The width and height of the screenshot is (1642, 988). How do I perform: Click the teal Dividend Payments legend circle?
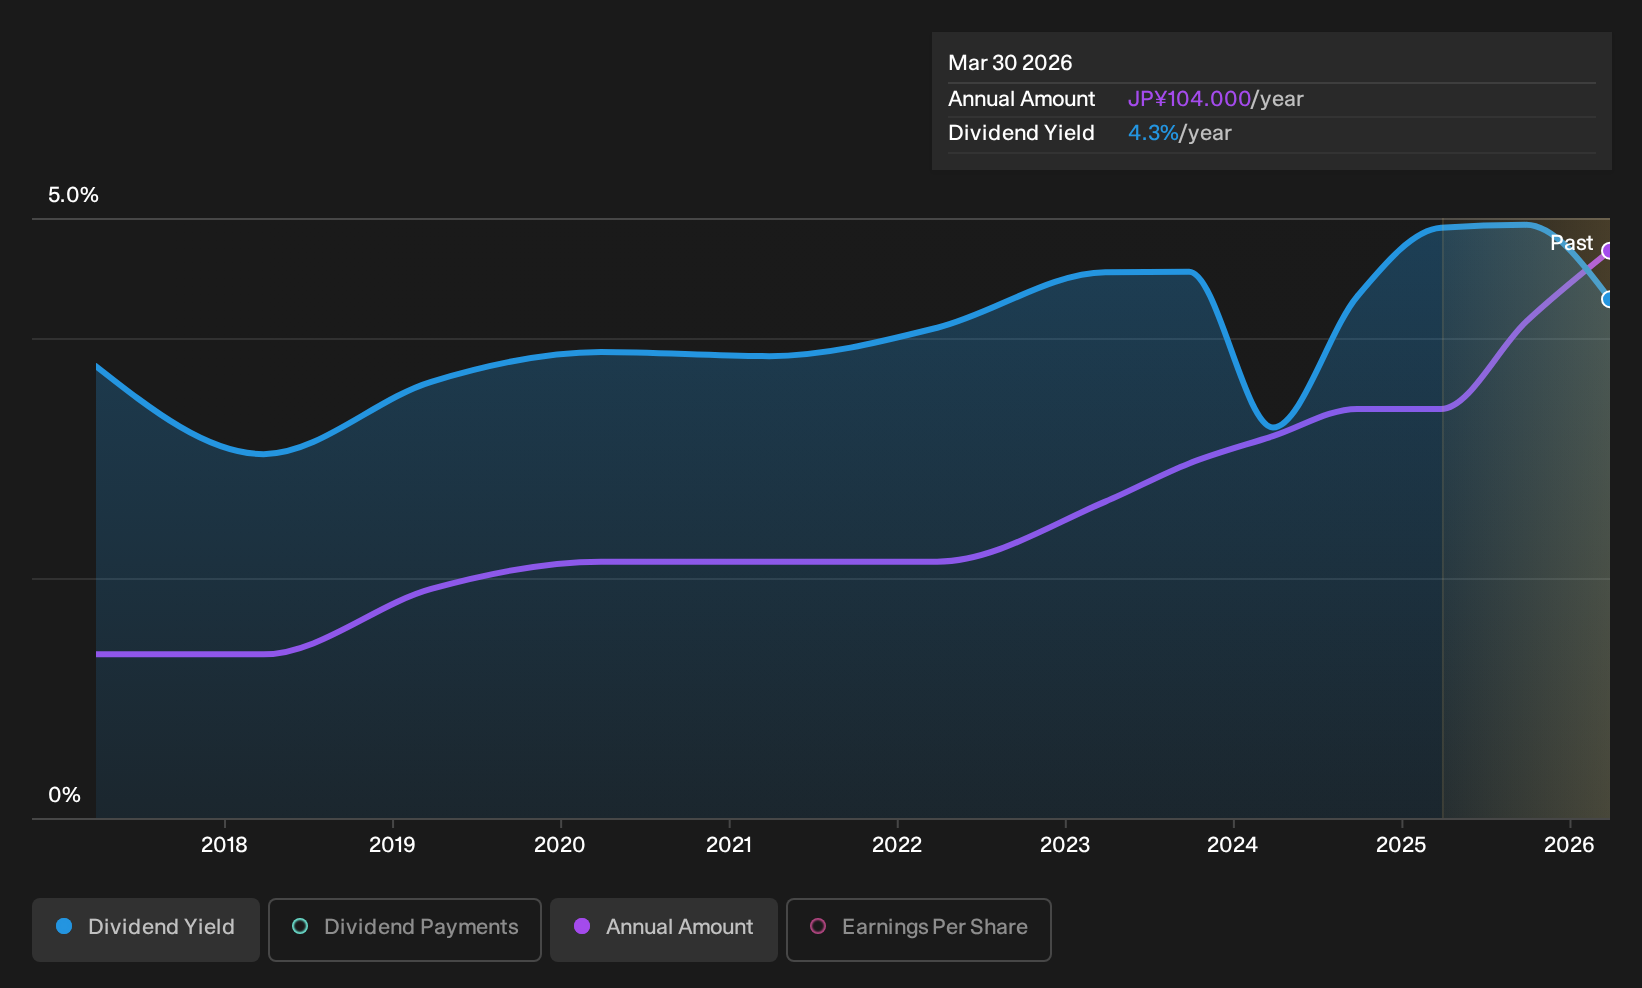(x=300, y=927)
